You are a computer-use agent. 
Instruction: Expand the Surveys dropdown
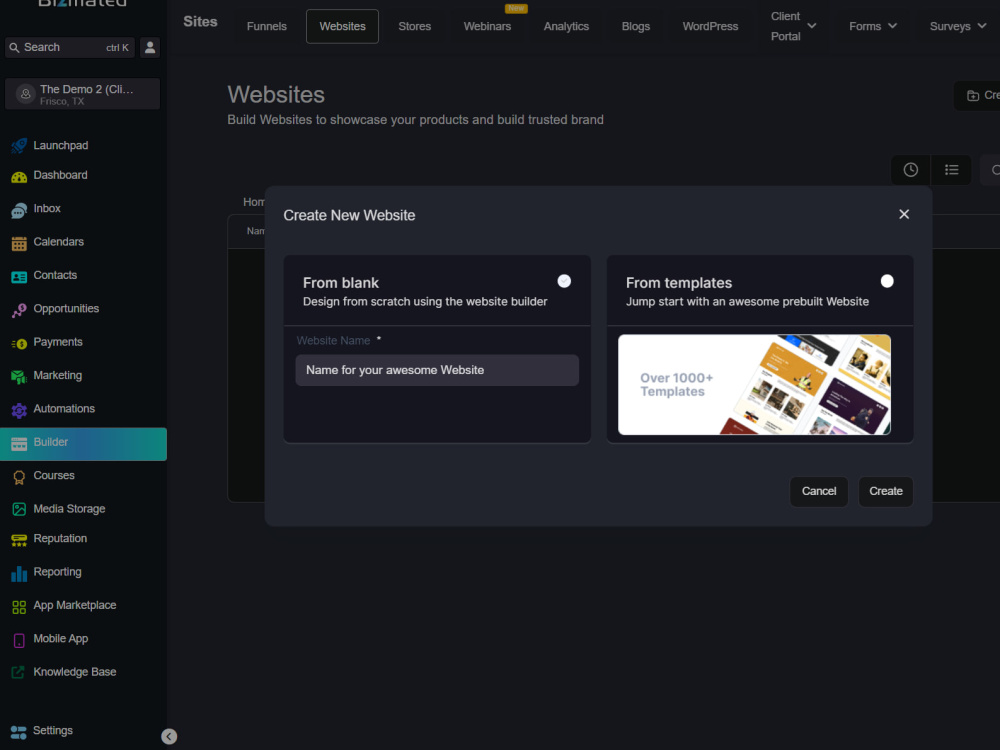point(957,26)
